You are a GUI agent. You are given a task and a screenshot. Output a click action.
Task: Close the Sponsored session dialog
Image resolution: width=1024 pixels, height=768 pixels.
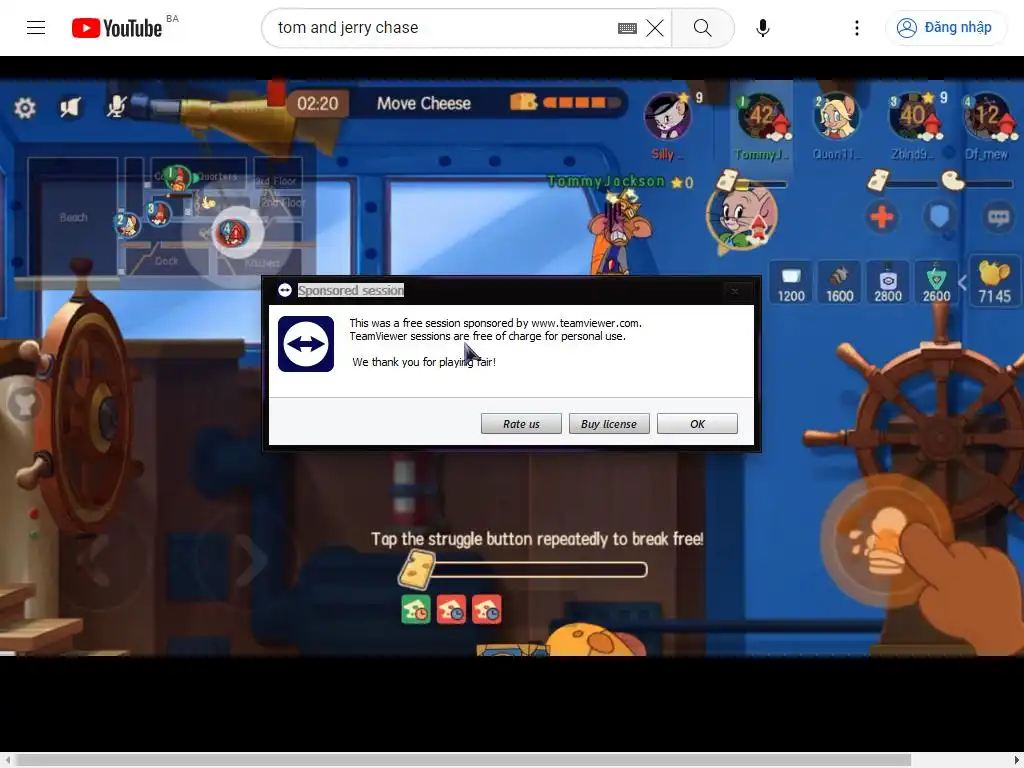coord(735,291)
